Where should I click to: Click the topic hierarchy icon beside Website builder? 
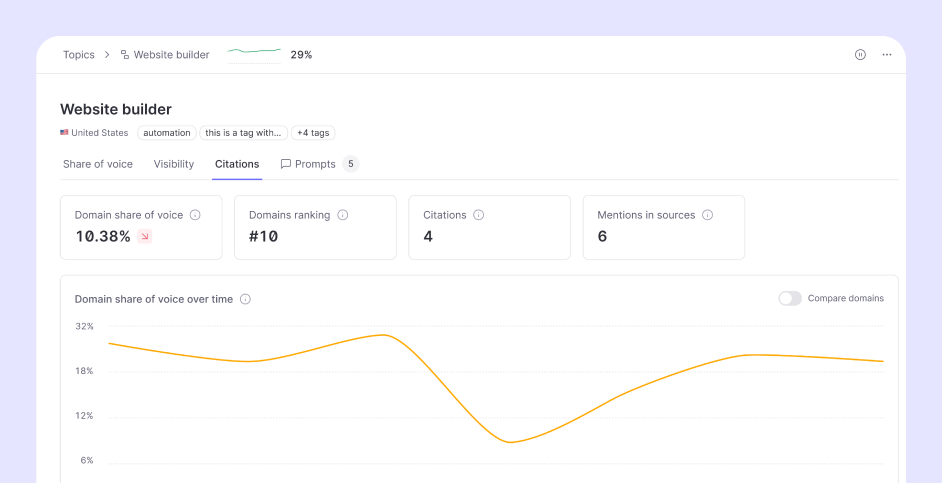click(x=125, y=55)
